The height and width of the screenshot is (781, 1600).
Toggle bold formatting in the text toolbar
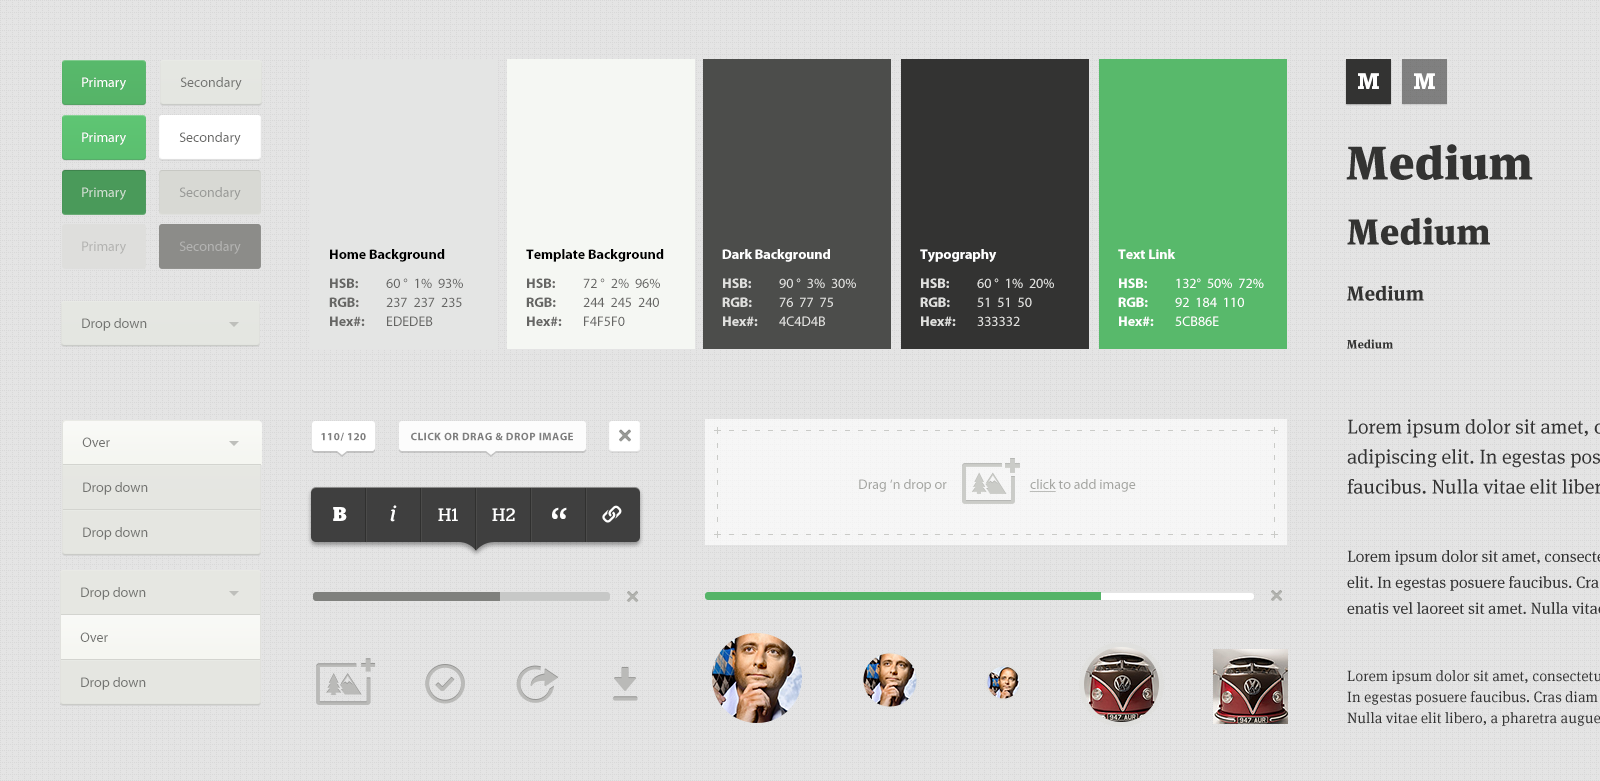(x=339, y=514)
